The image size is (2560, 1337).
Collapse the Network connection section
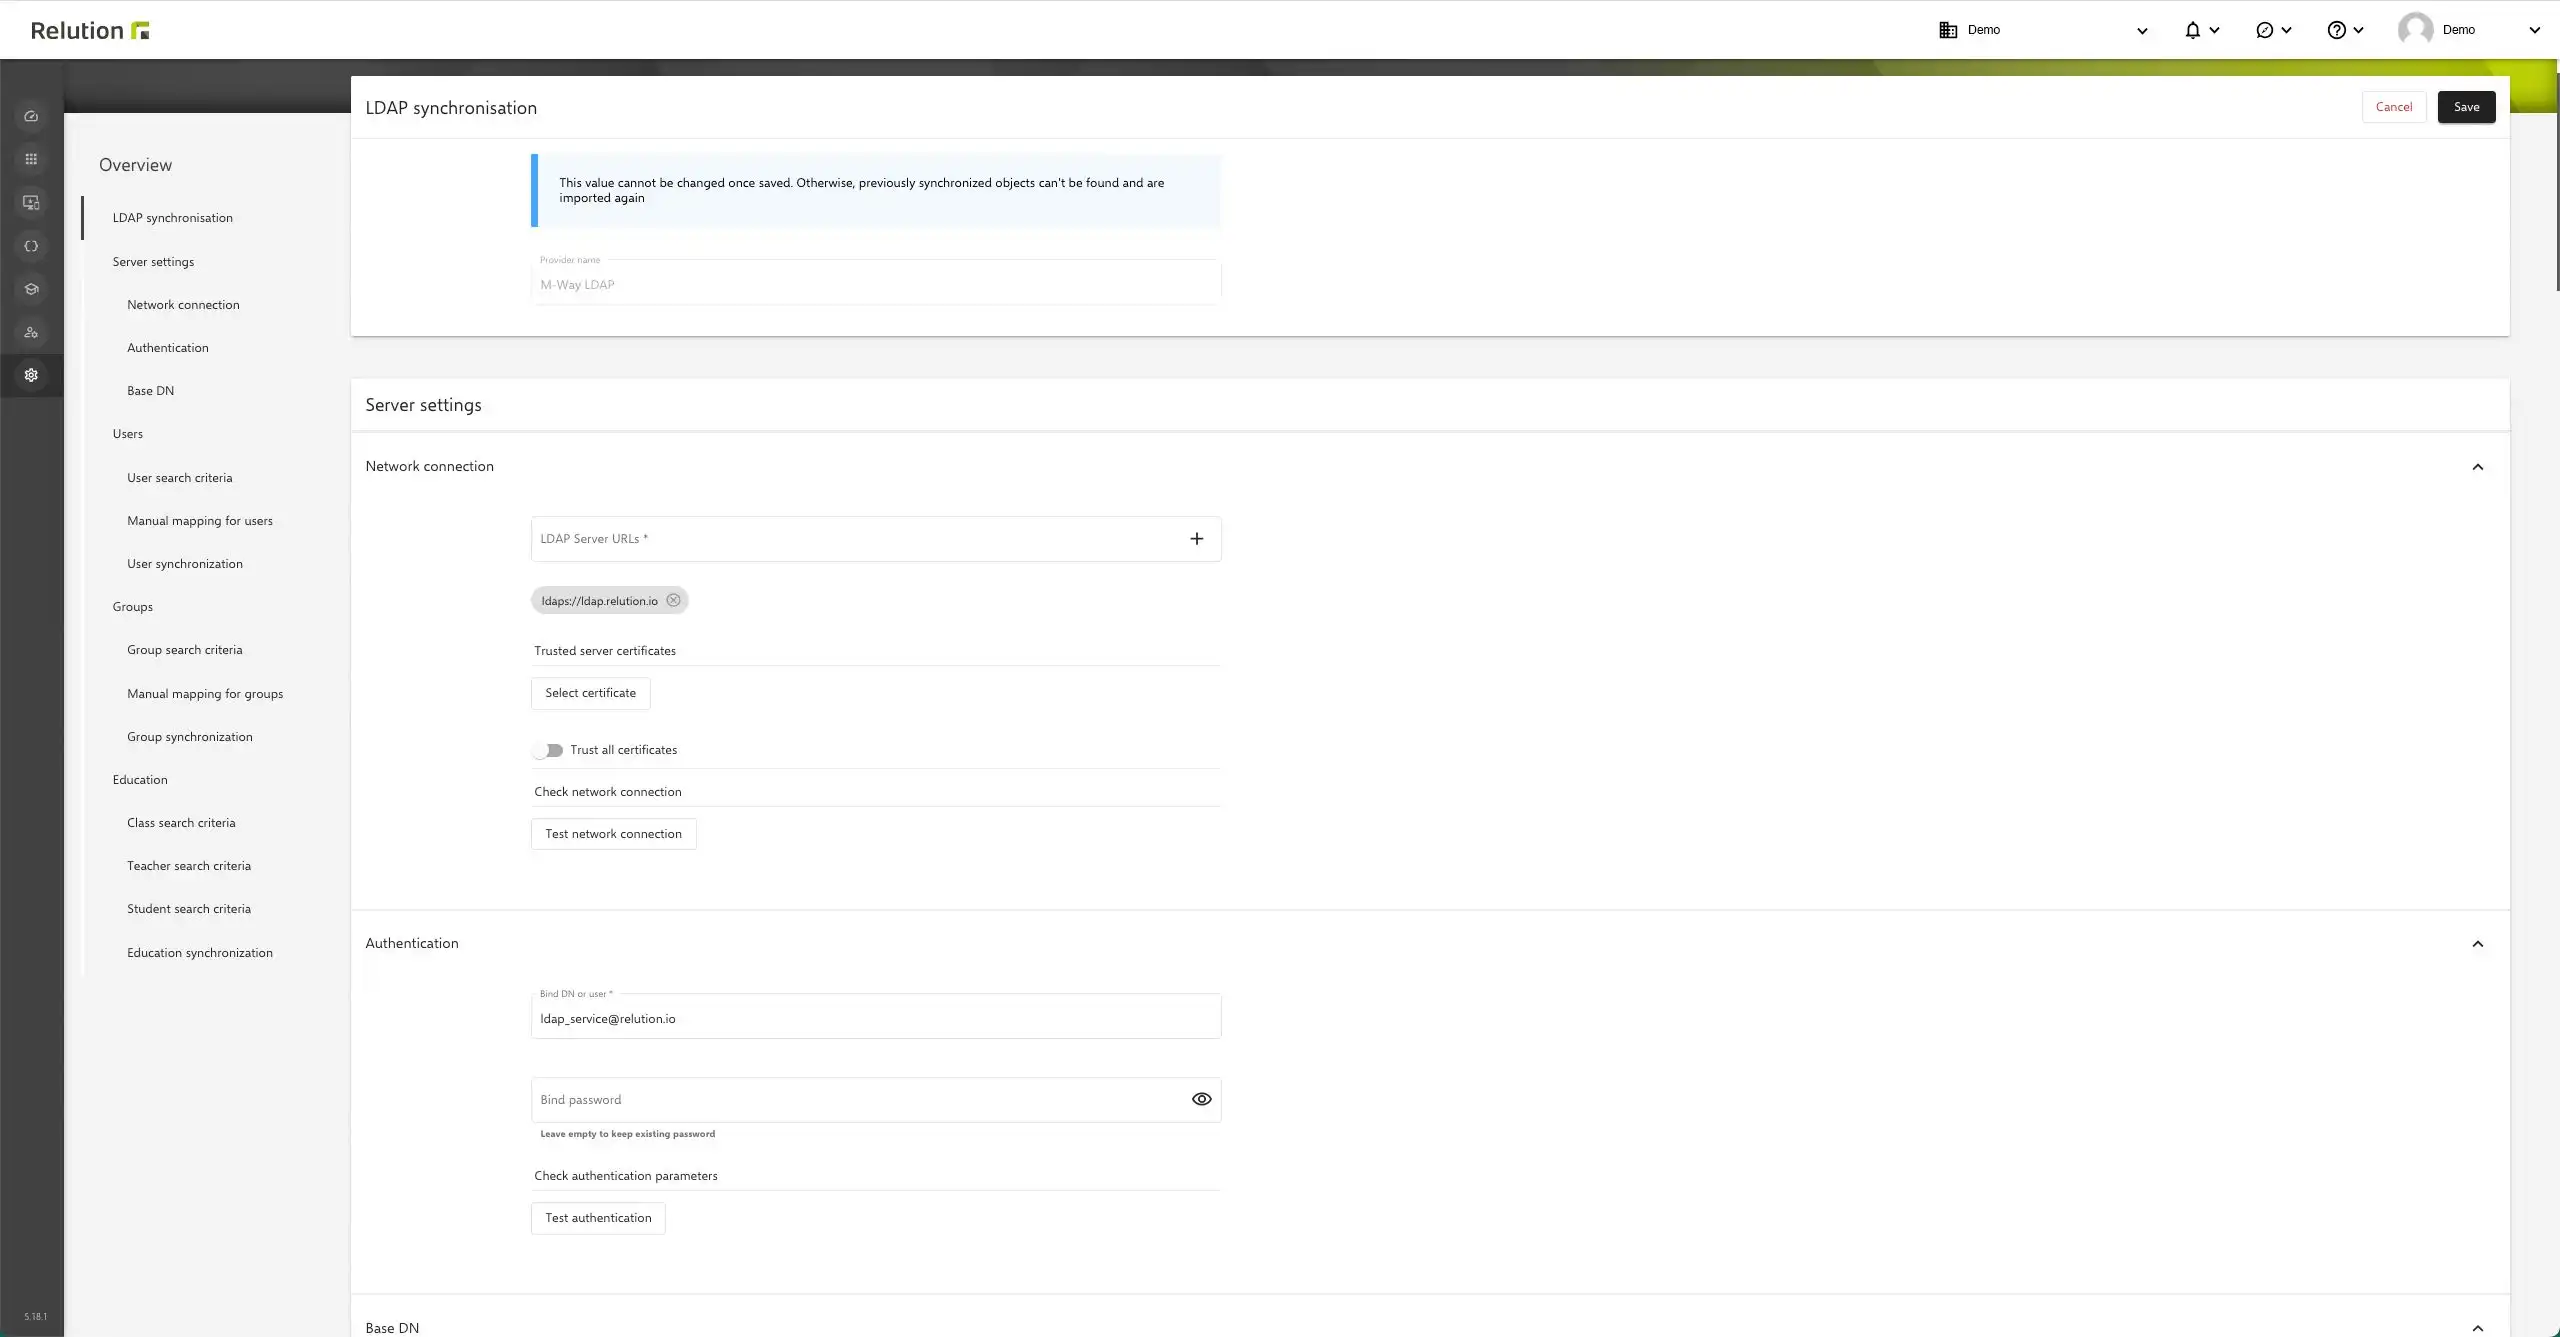click(2477, 467)
